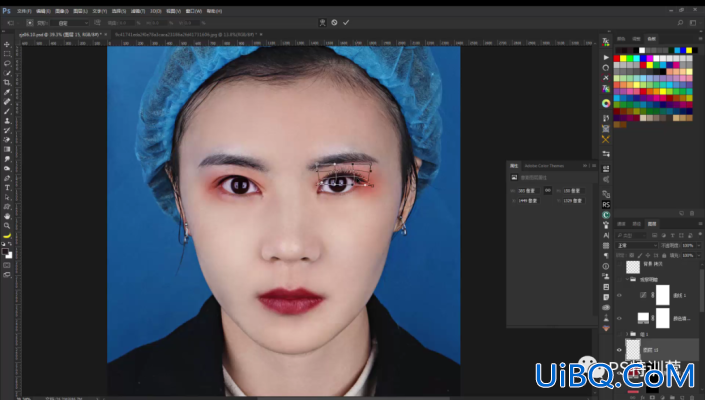The height and width of the screenshot is (400, 705).
Task: Switch between free transform and warp modes
Action: tap(322, 22)
